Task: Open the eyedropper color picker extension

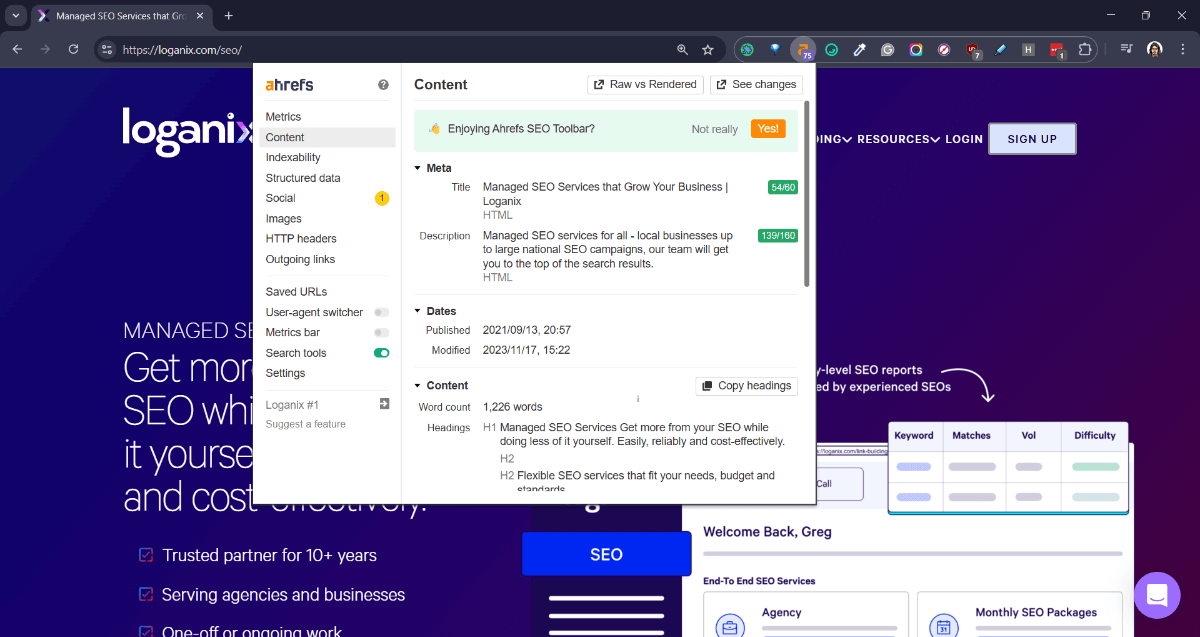Action: point(859,49)
